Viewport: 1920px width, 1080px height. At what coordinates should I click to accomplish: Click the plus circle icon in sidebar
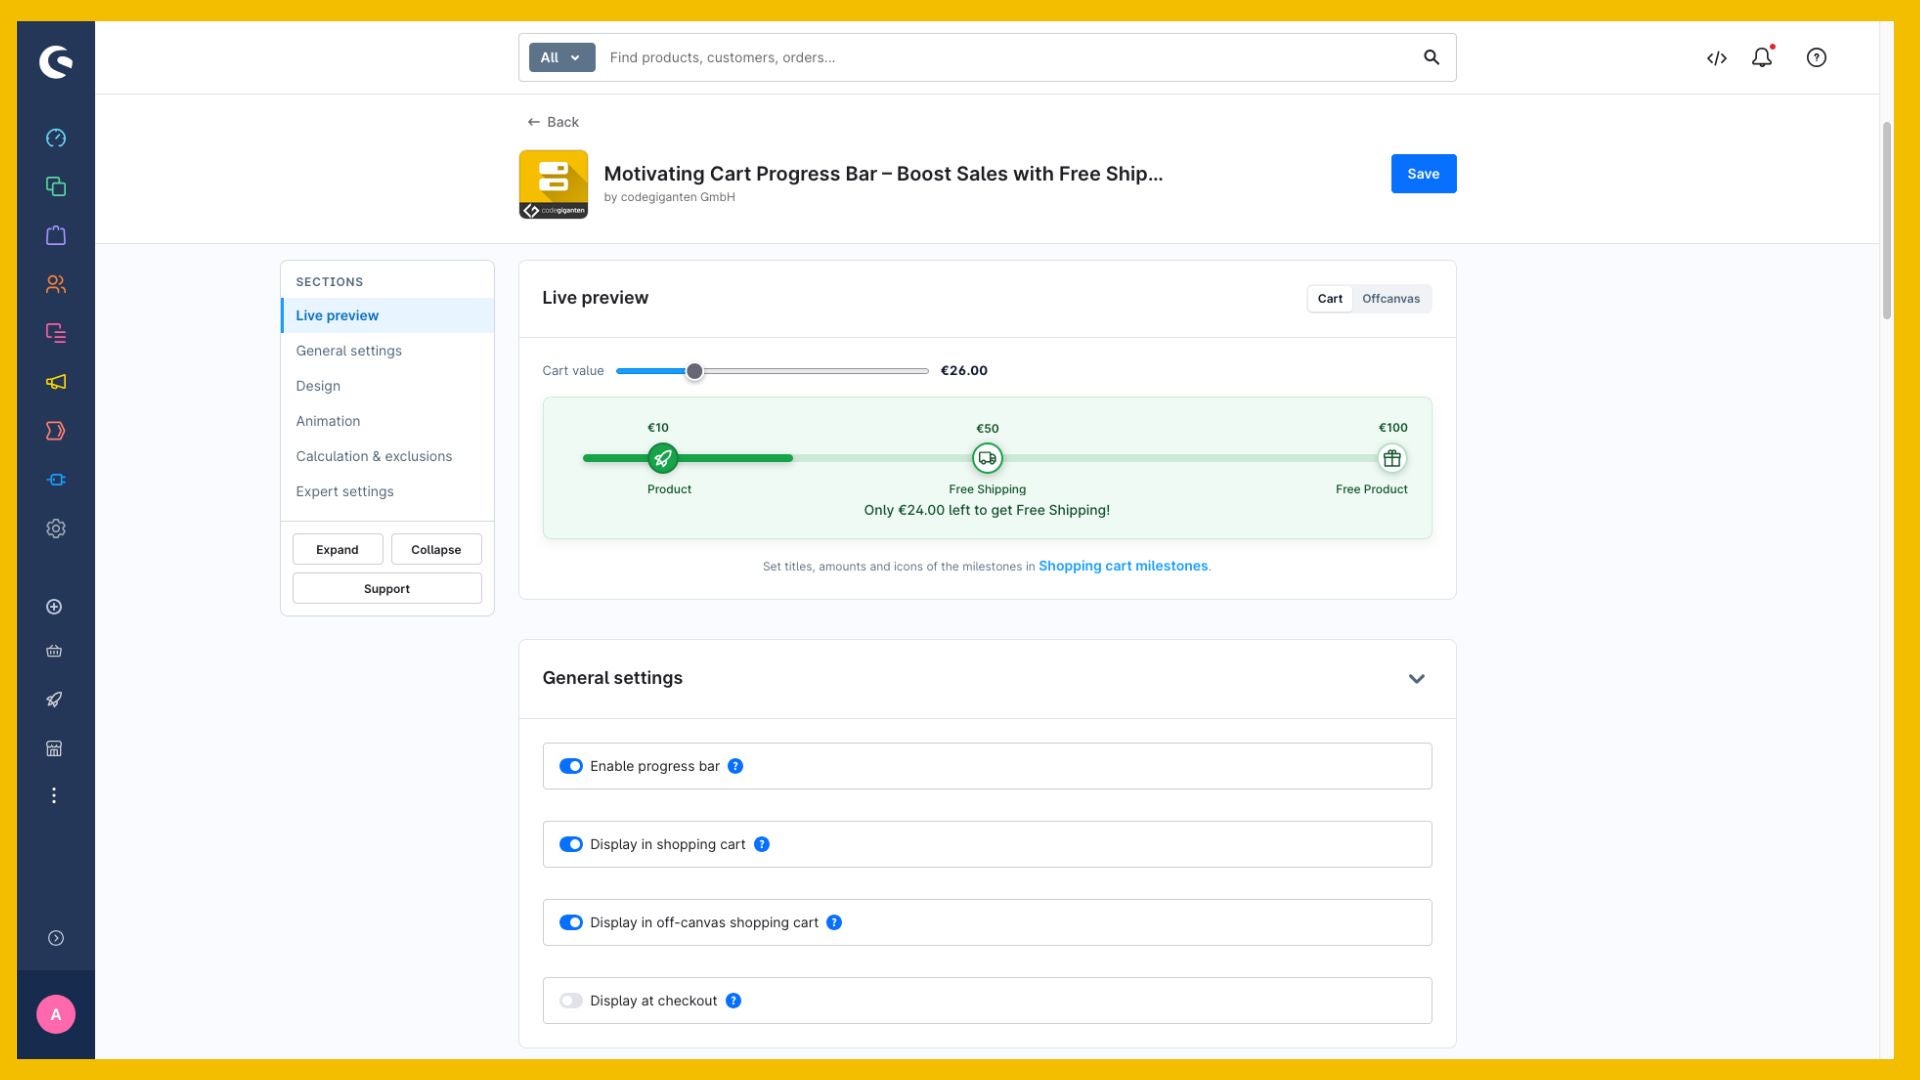(x=54, y=607)
